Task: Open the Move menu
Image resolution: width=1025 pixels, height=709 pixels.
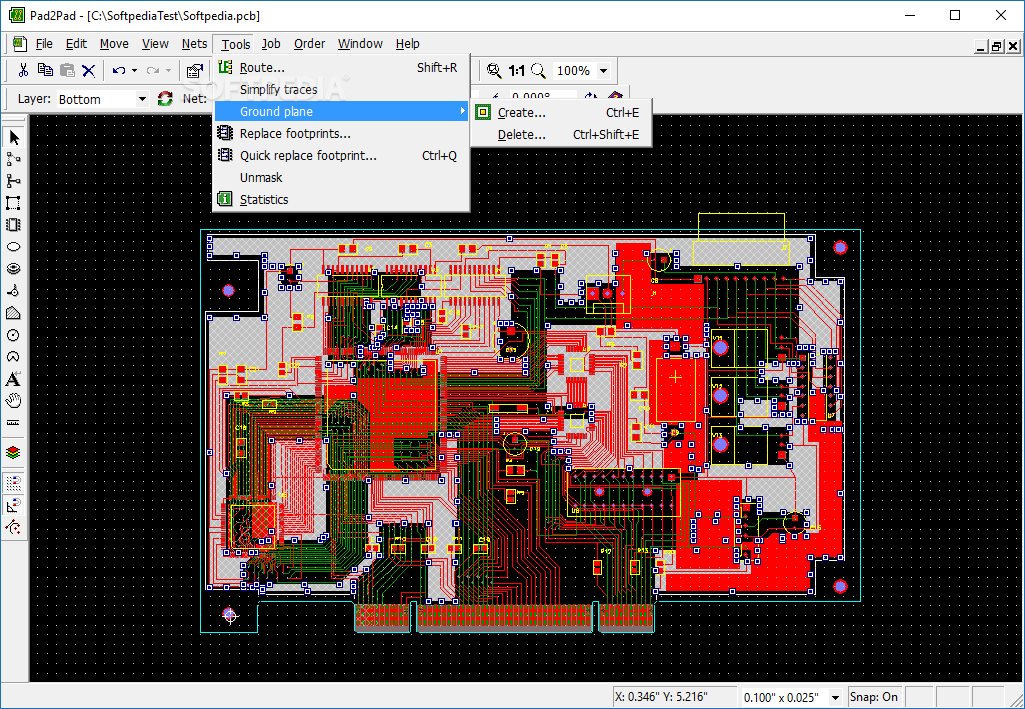Action: coord(114,44)
